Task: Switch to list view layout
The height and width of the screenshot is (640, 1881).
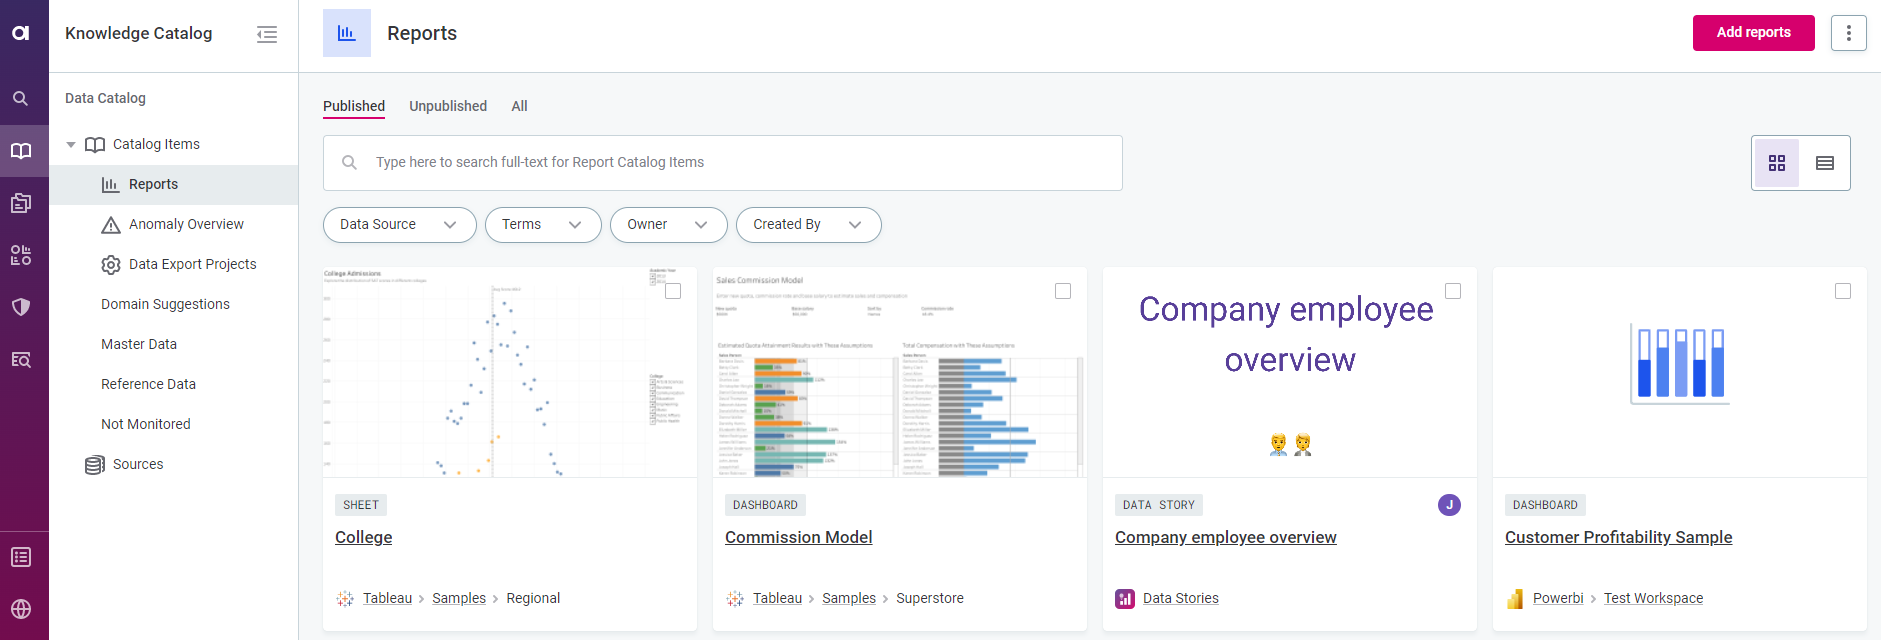Action: [x=1824, y=163]
